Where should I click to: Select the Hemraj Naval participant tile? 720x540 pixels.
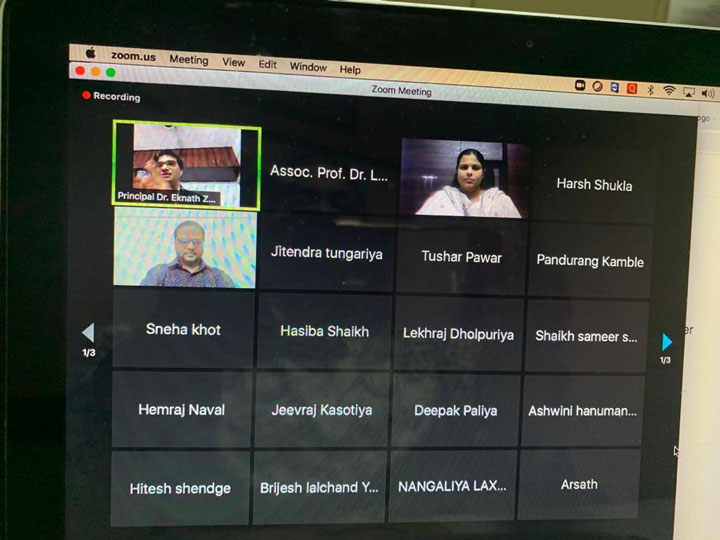click(x=181, y=410)
